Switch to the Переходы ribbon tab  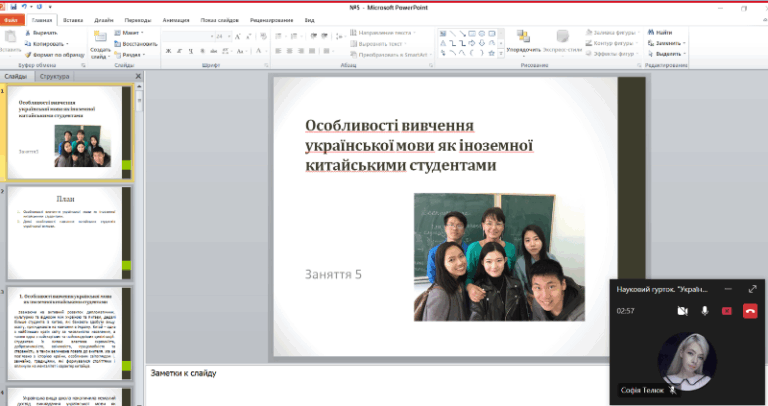[138, 20]
